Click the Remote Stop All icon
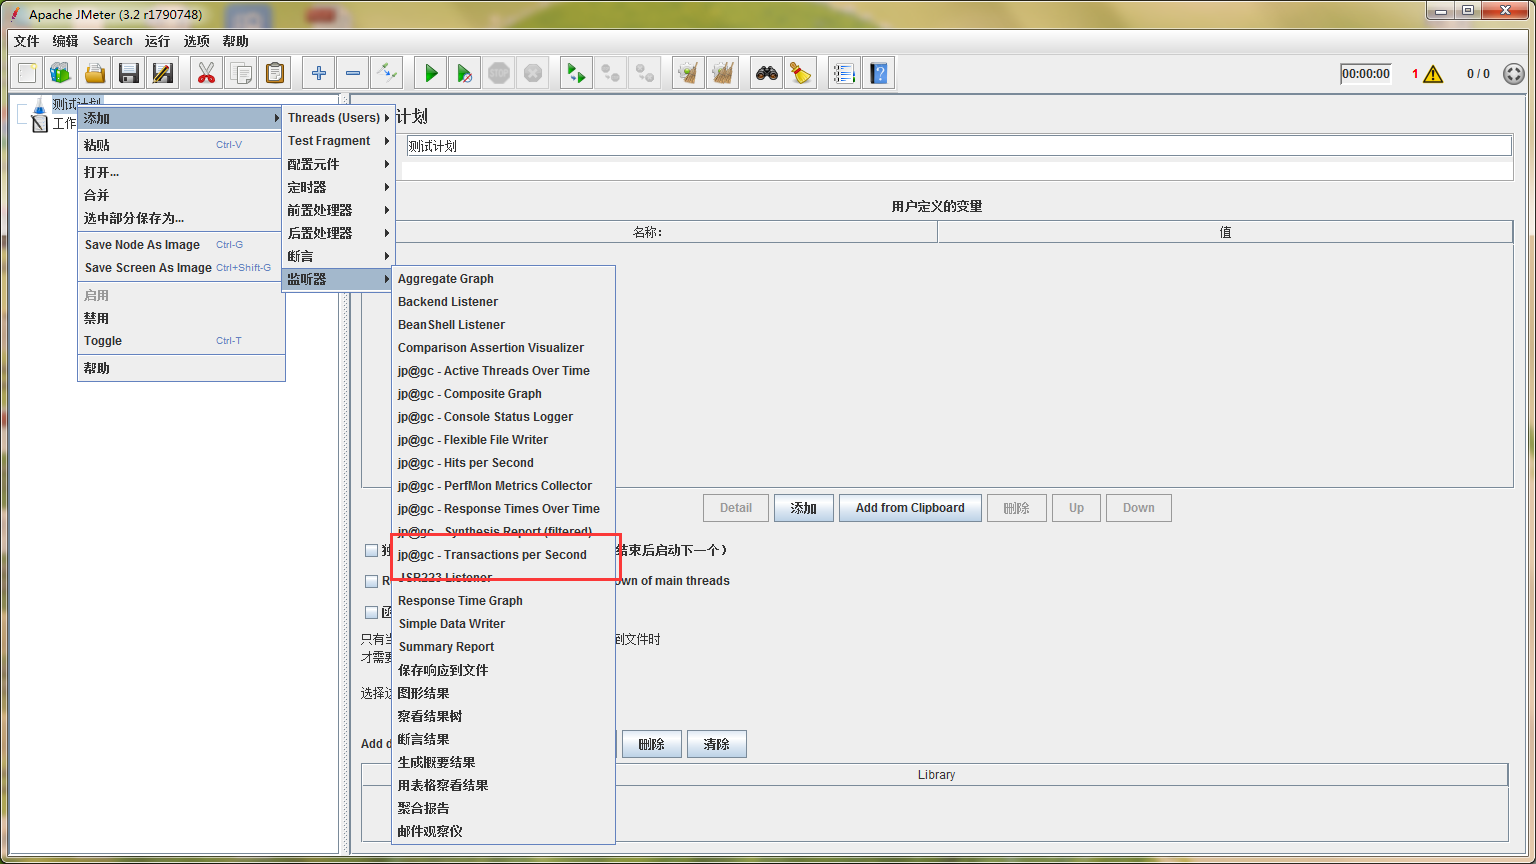This screenshot has height=864, width=1536. (x=610, y=73)
